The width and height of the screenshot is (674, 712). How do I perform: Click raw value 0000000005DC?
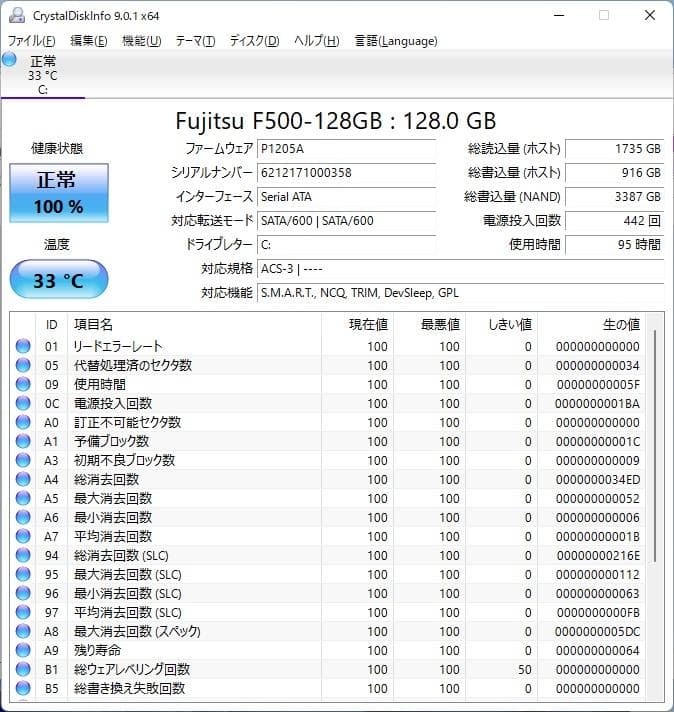click(x=598, y=631)
